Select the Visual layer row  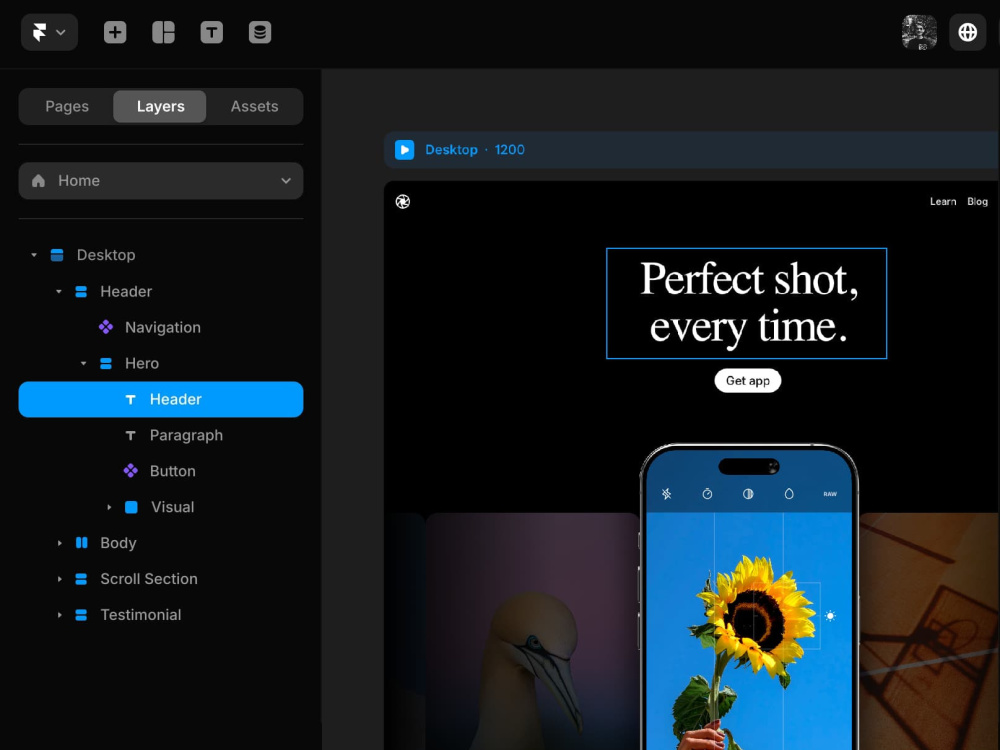[161, 507]
